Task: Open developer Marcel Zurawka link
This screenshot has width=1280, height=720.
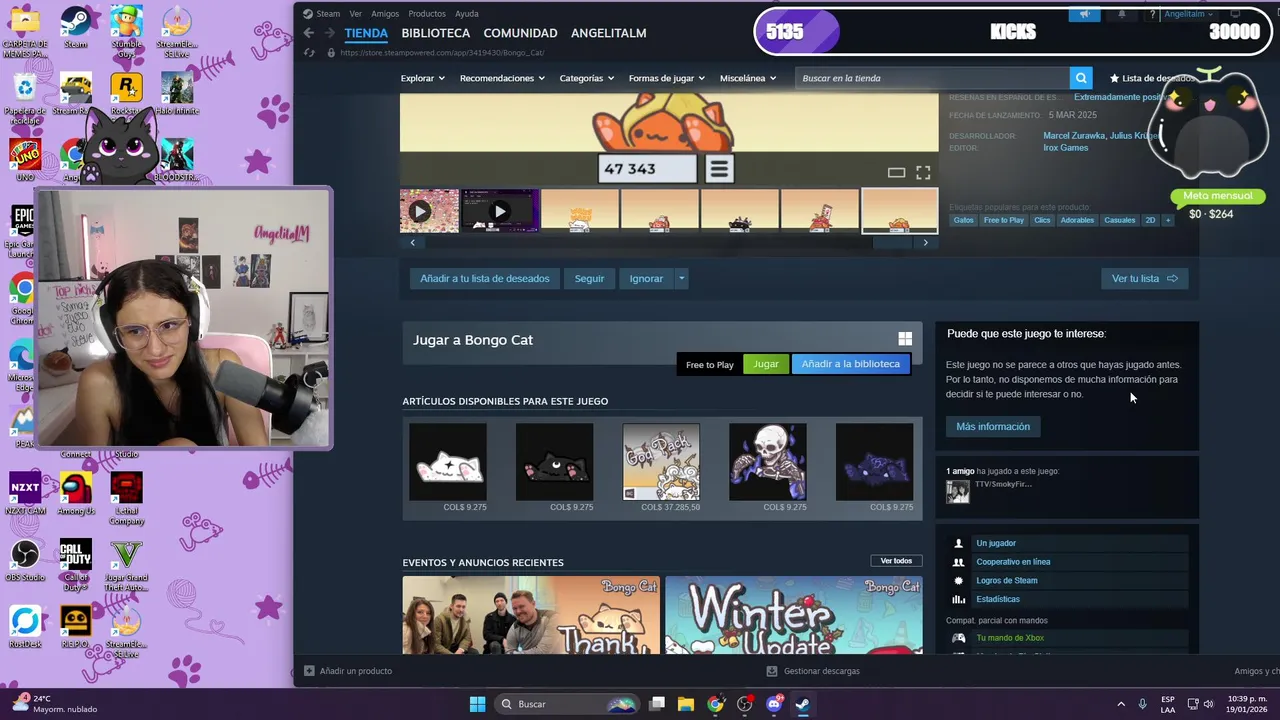Action: pos(1073,136)
